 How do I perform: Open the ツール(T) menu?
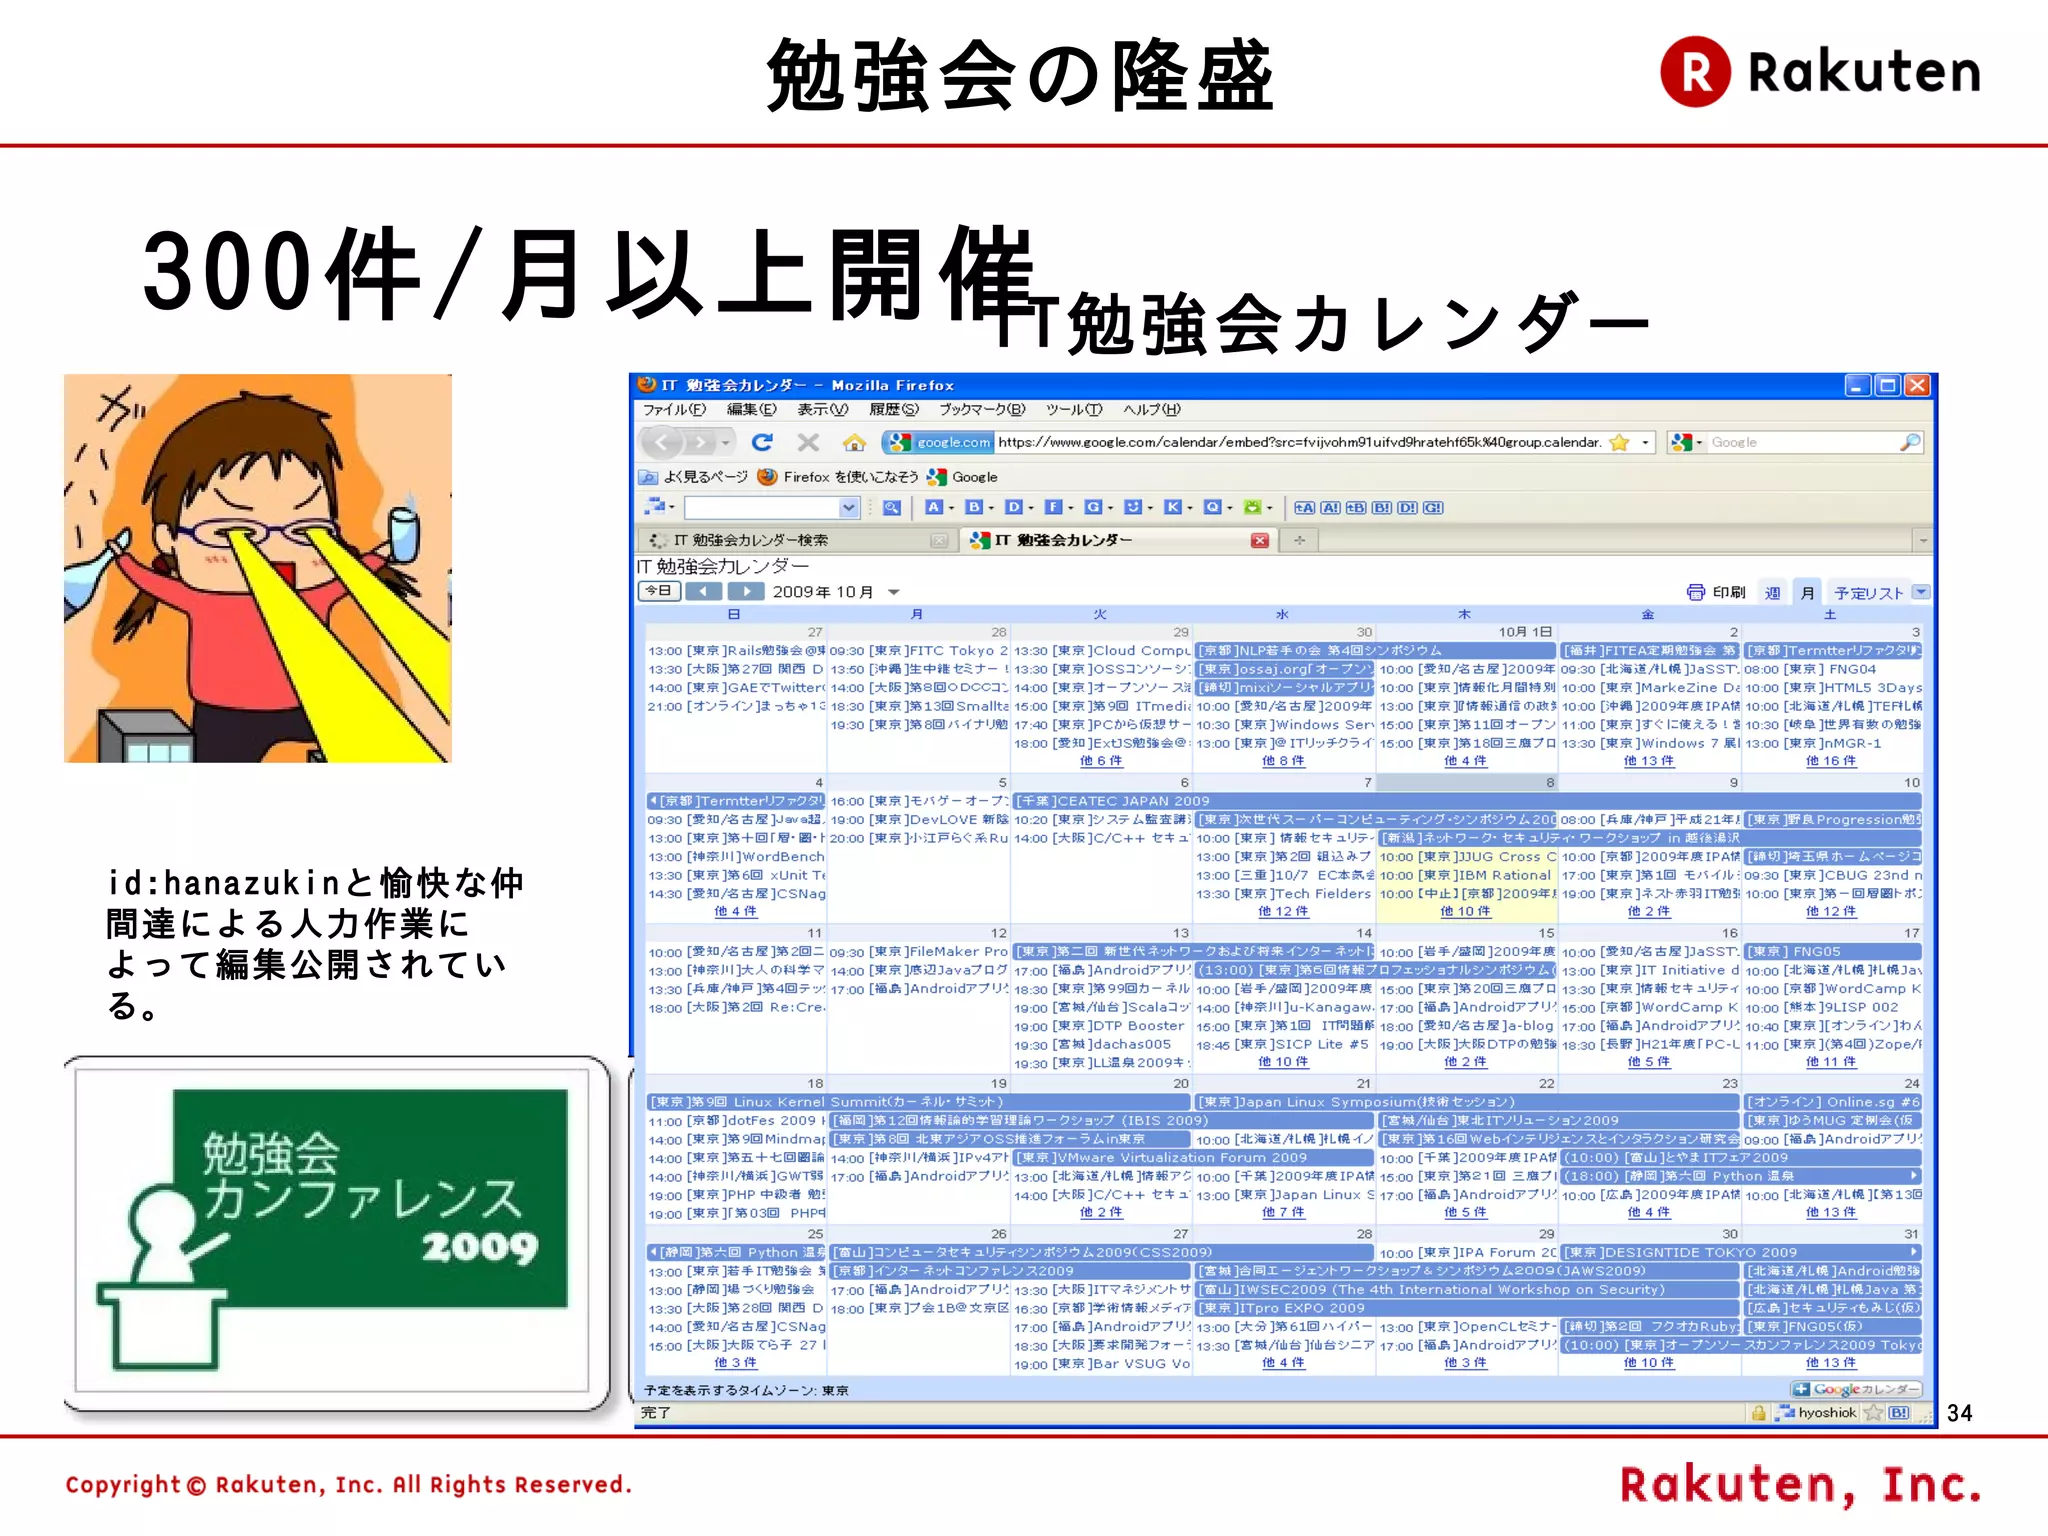pos(1074,410)
